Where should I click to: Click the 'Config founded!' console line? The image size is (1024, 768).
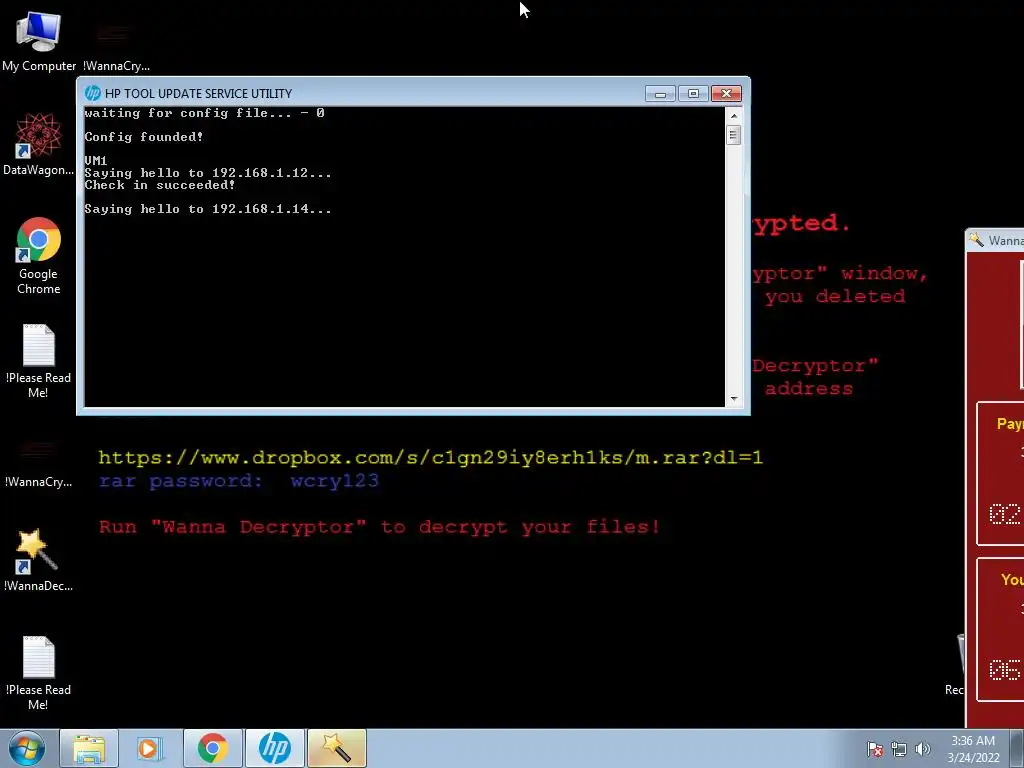144,137
